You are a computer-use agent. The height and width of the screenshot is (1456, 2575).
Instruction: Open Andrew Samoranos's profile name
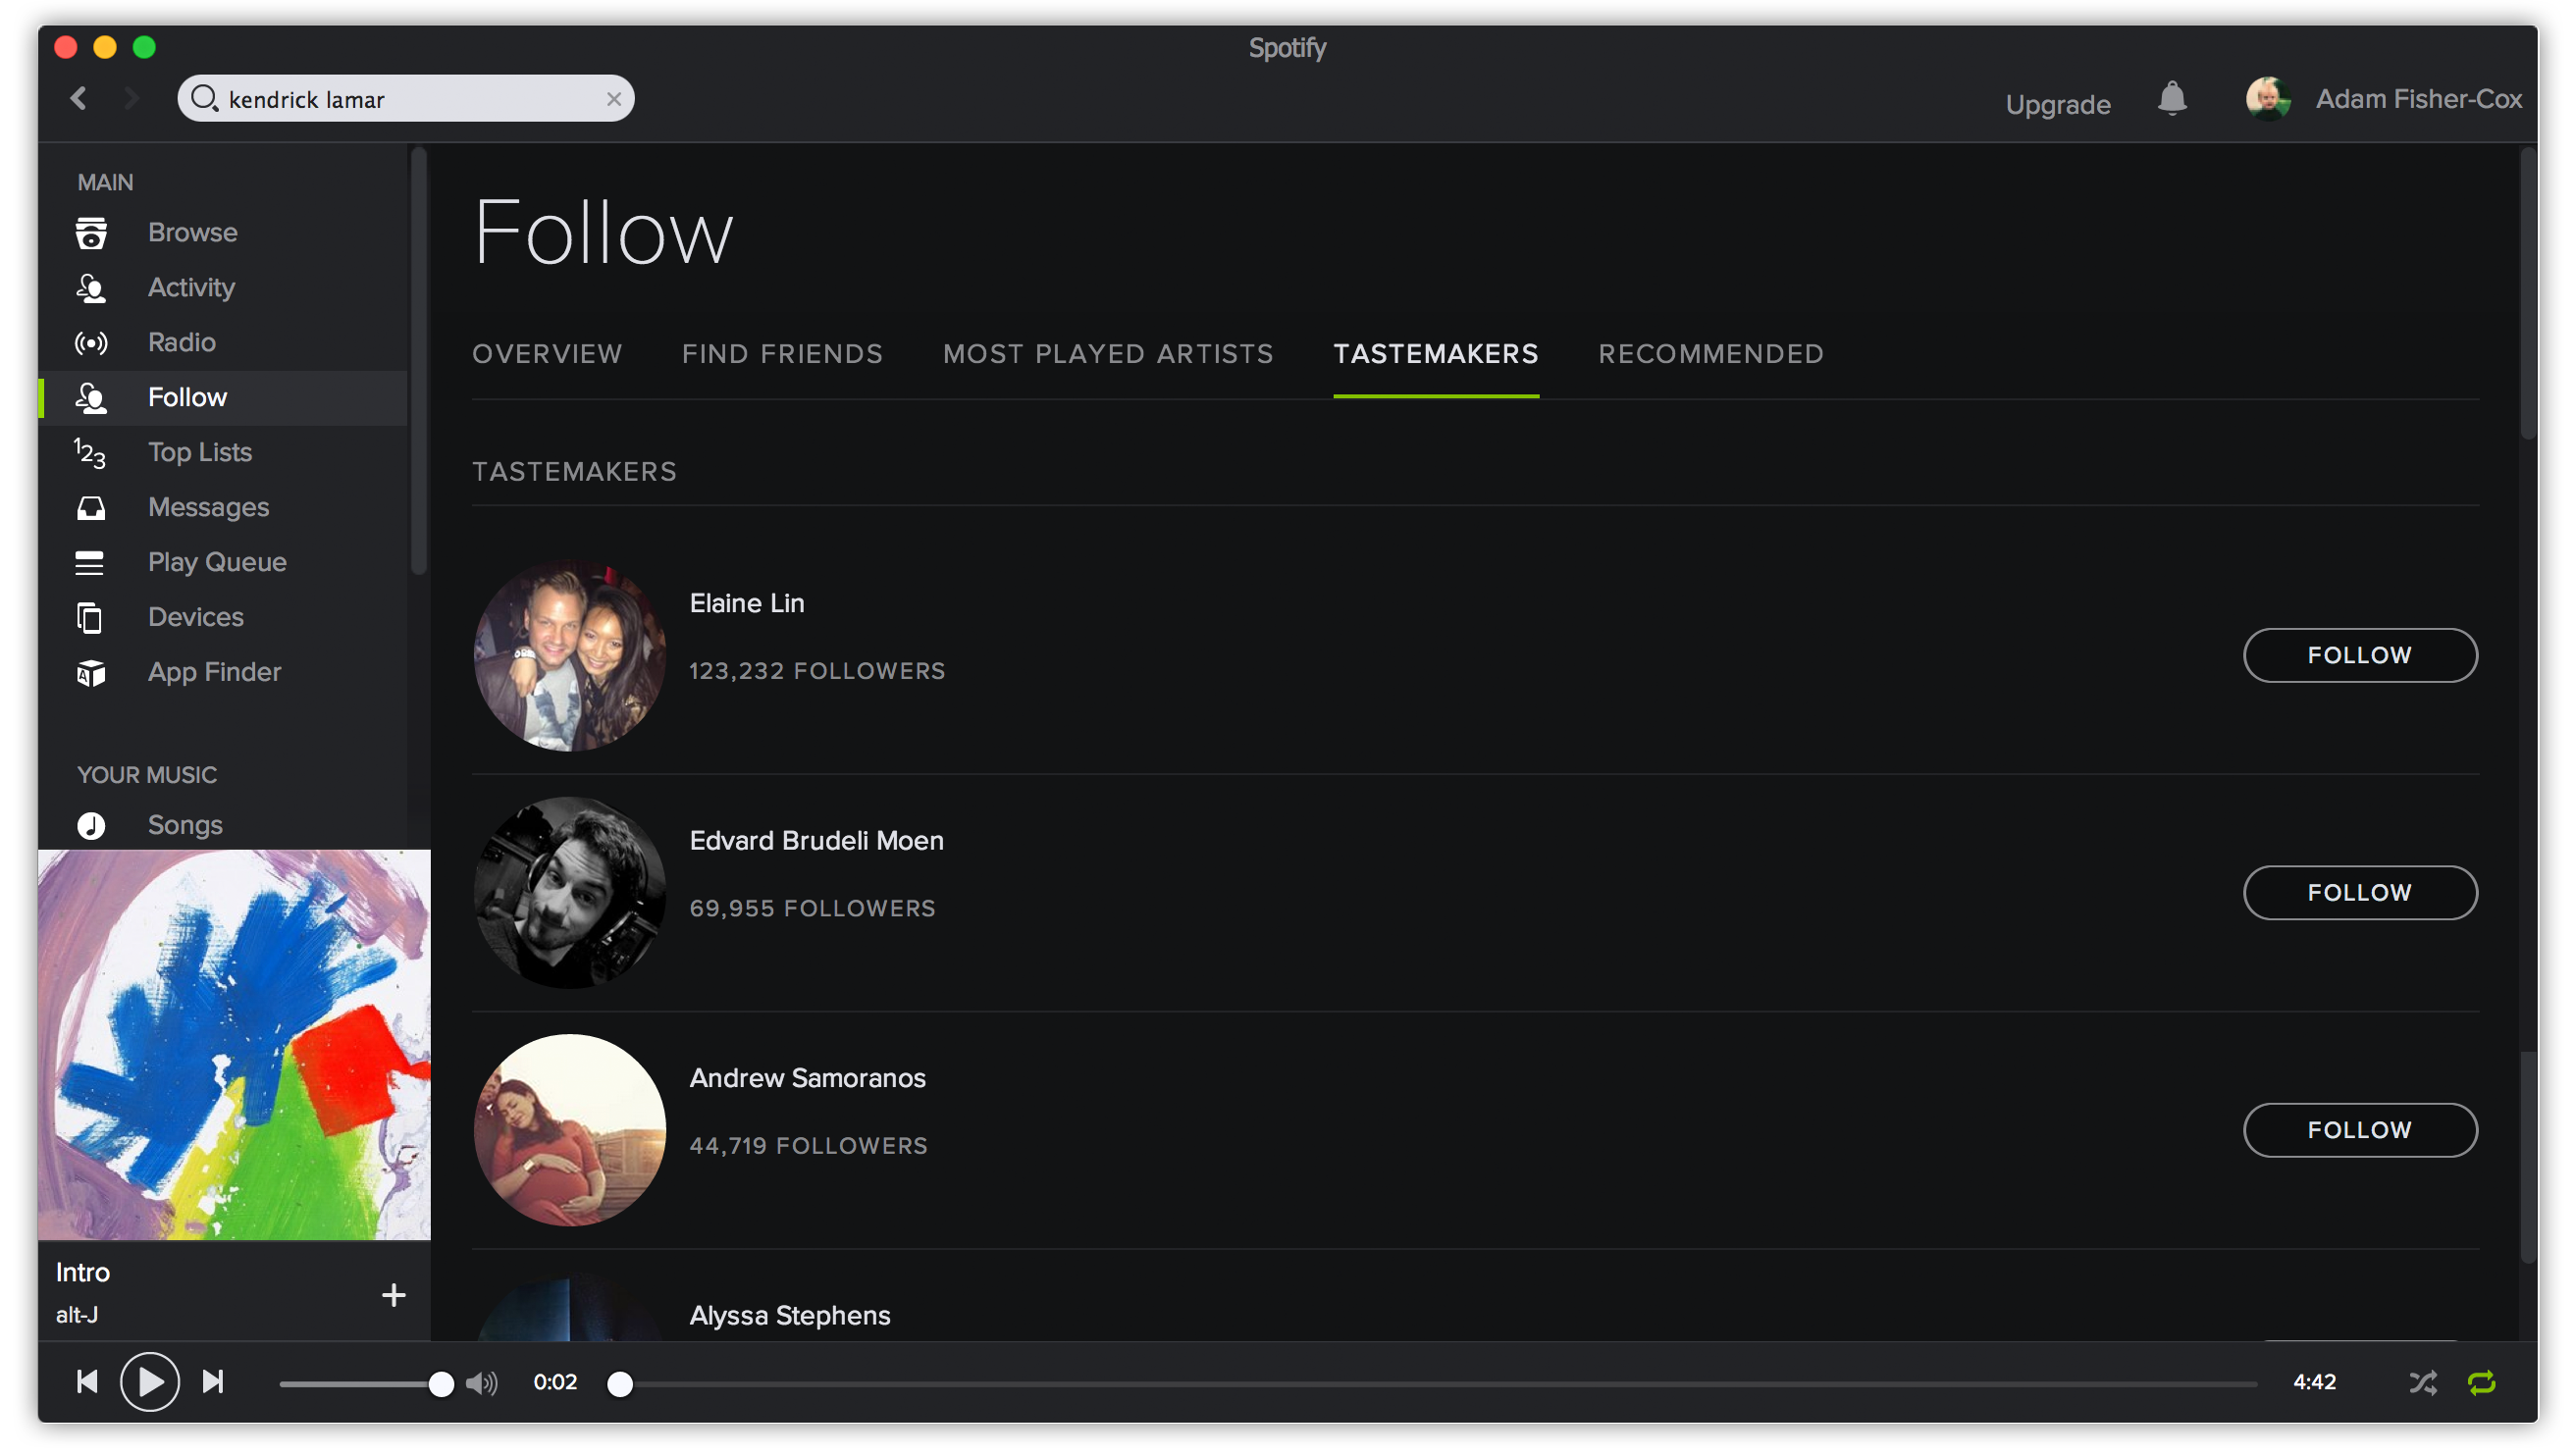tap(808, 1078)
